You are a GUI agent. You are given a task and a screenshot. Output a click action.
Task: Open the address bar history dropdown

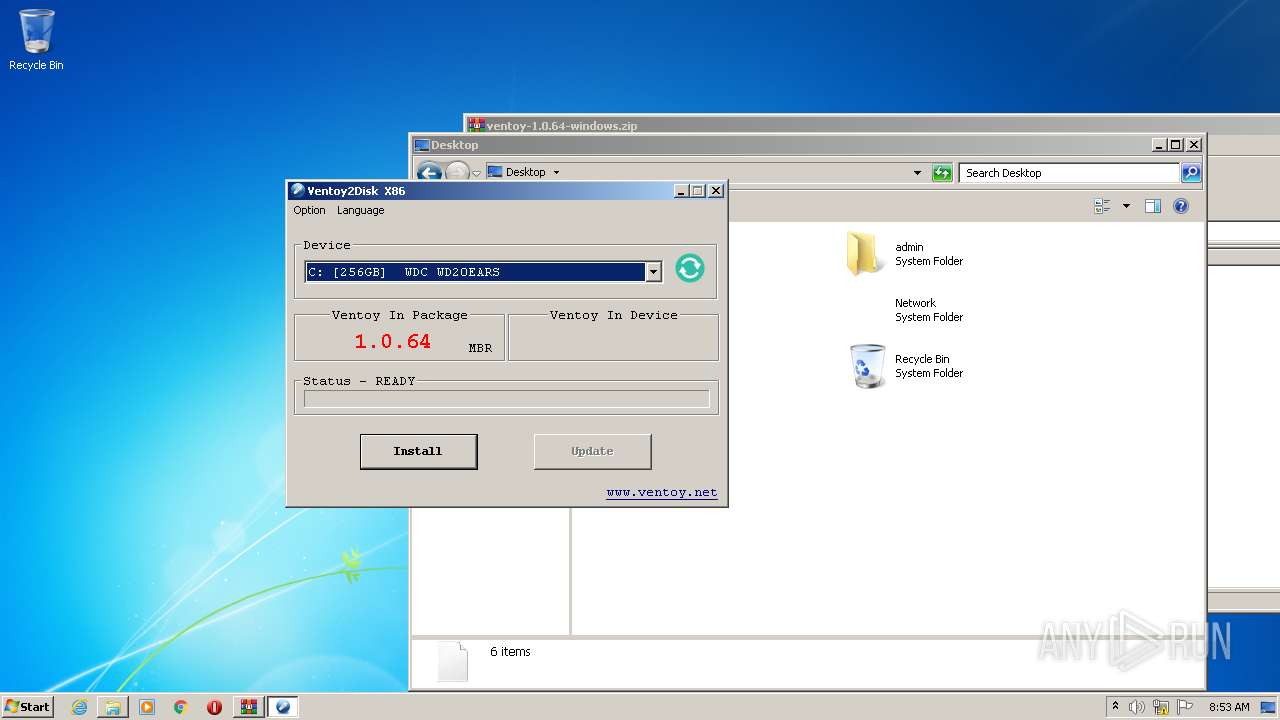click(917, 173)
